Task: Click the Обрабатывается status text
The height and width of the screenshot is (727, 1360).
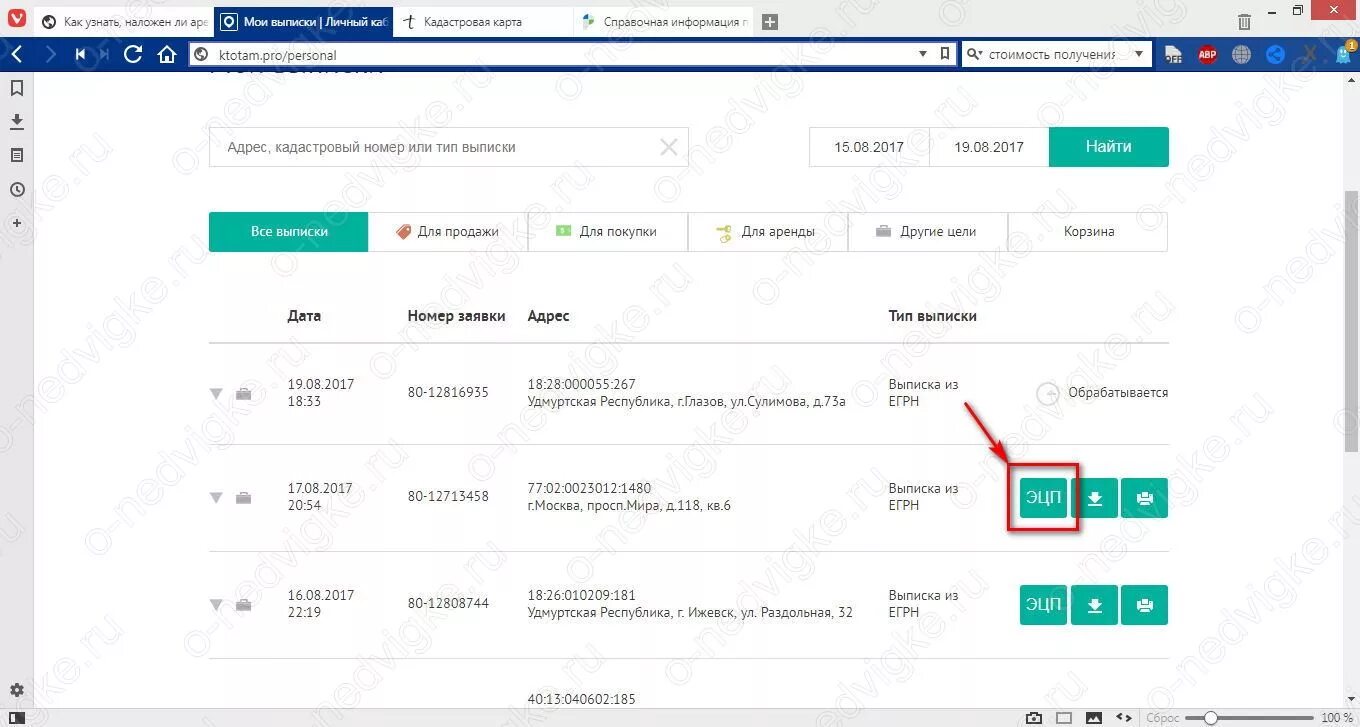Action: pos(1117,393)
